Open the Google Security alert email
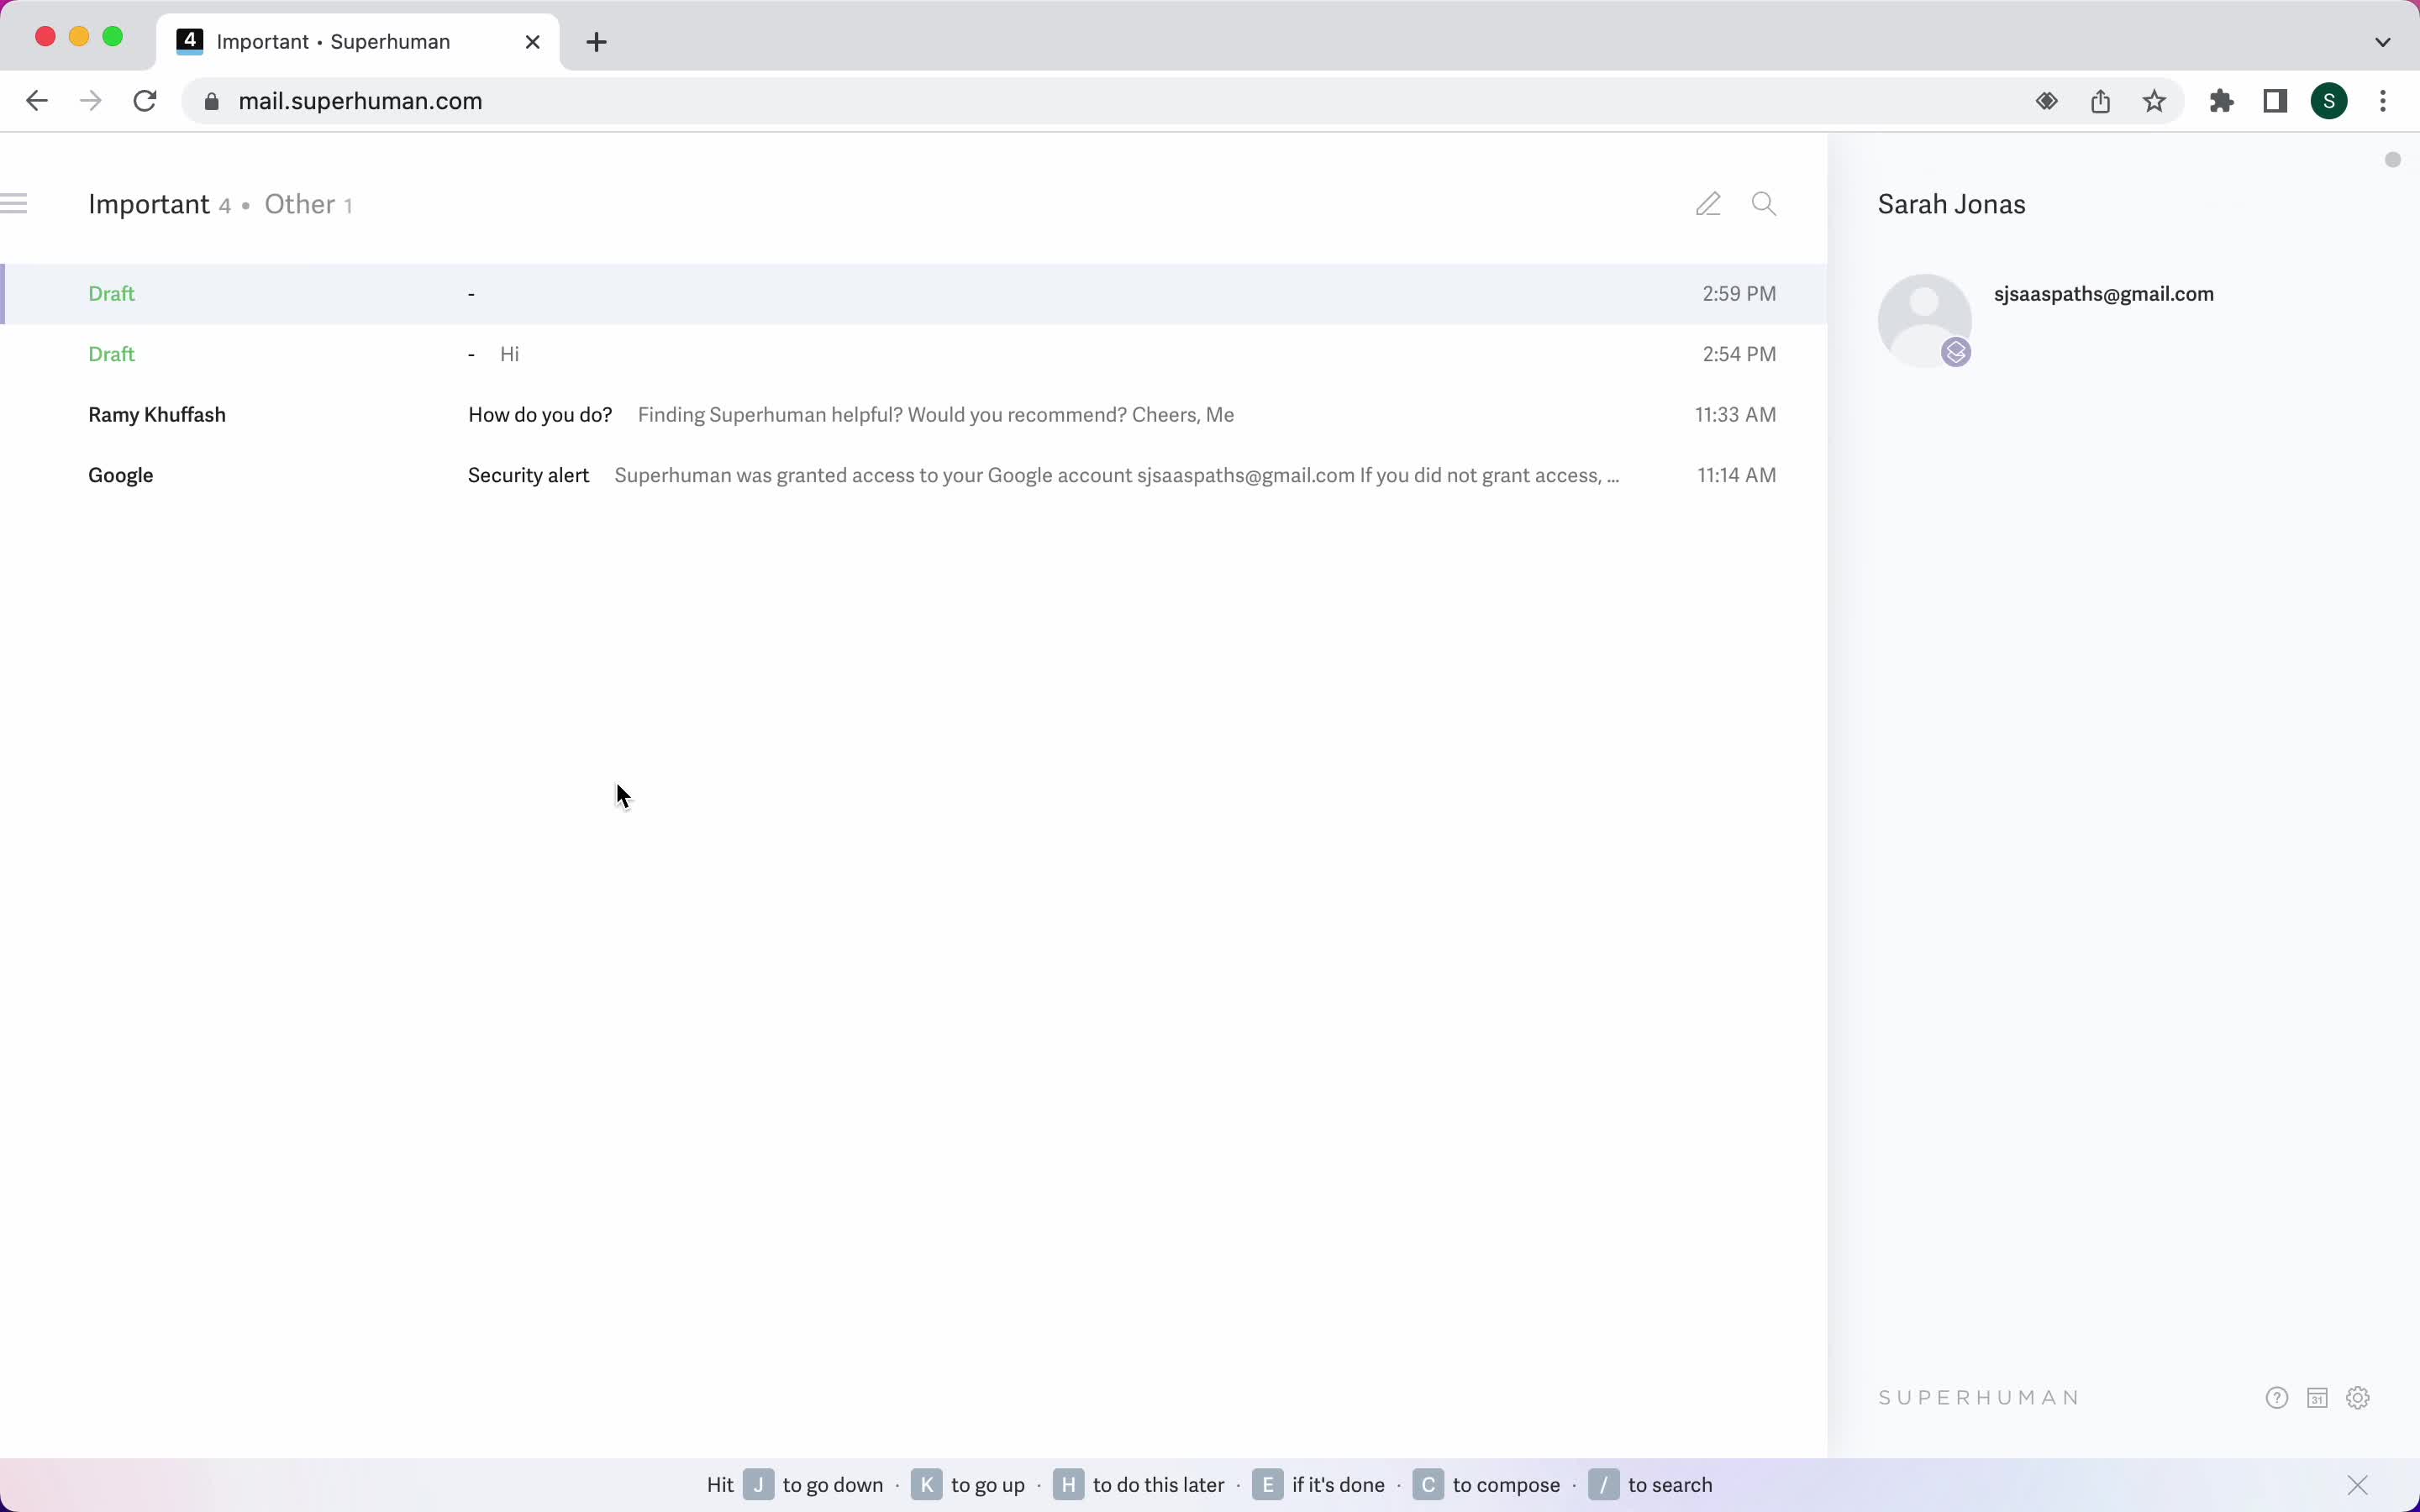 point(914,475)
